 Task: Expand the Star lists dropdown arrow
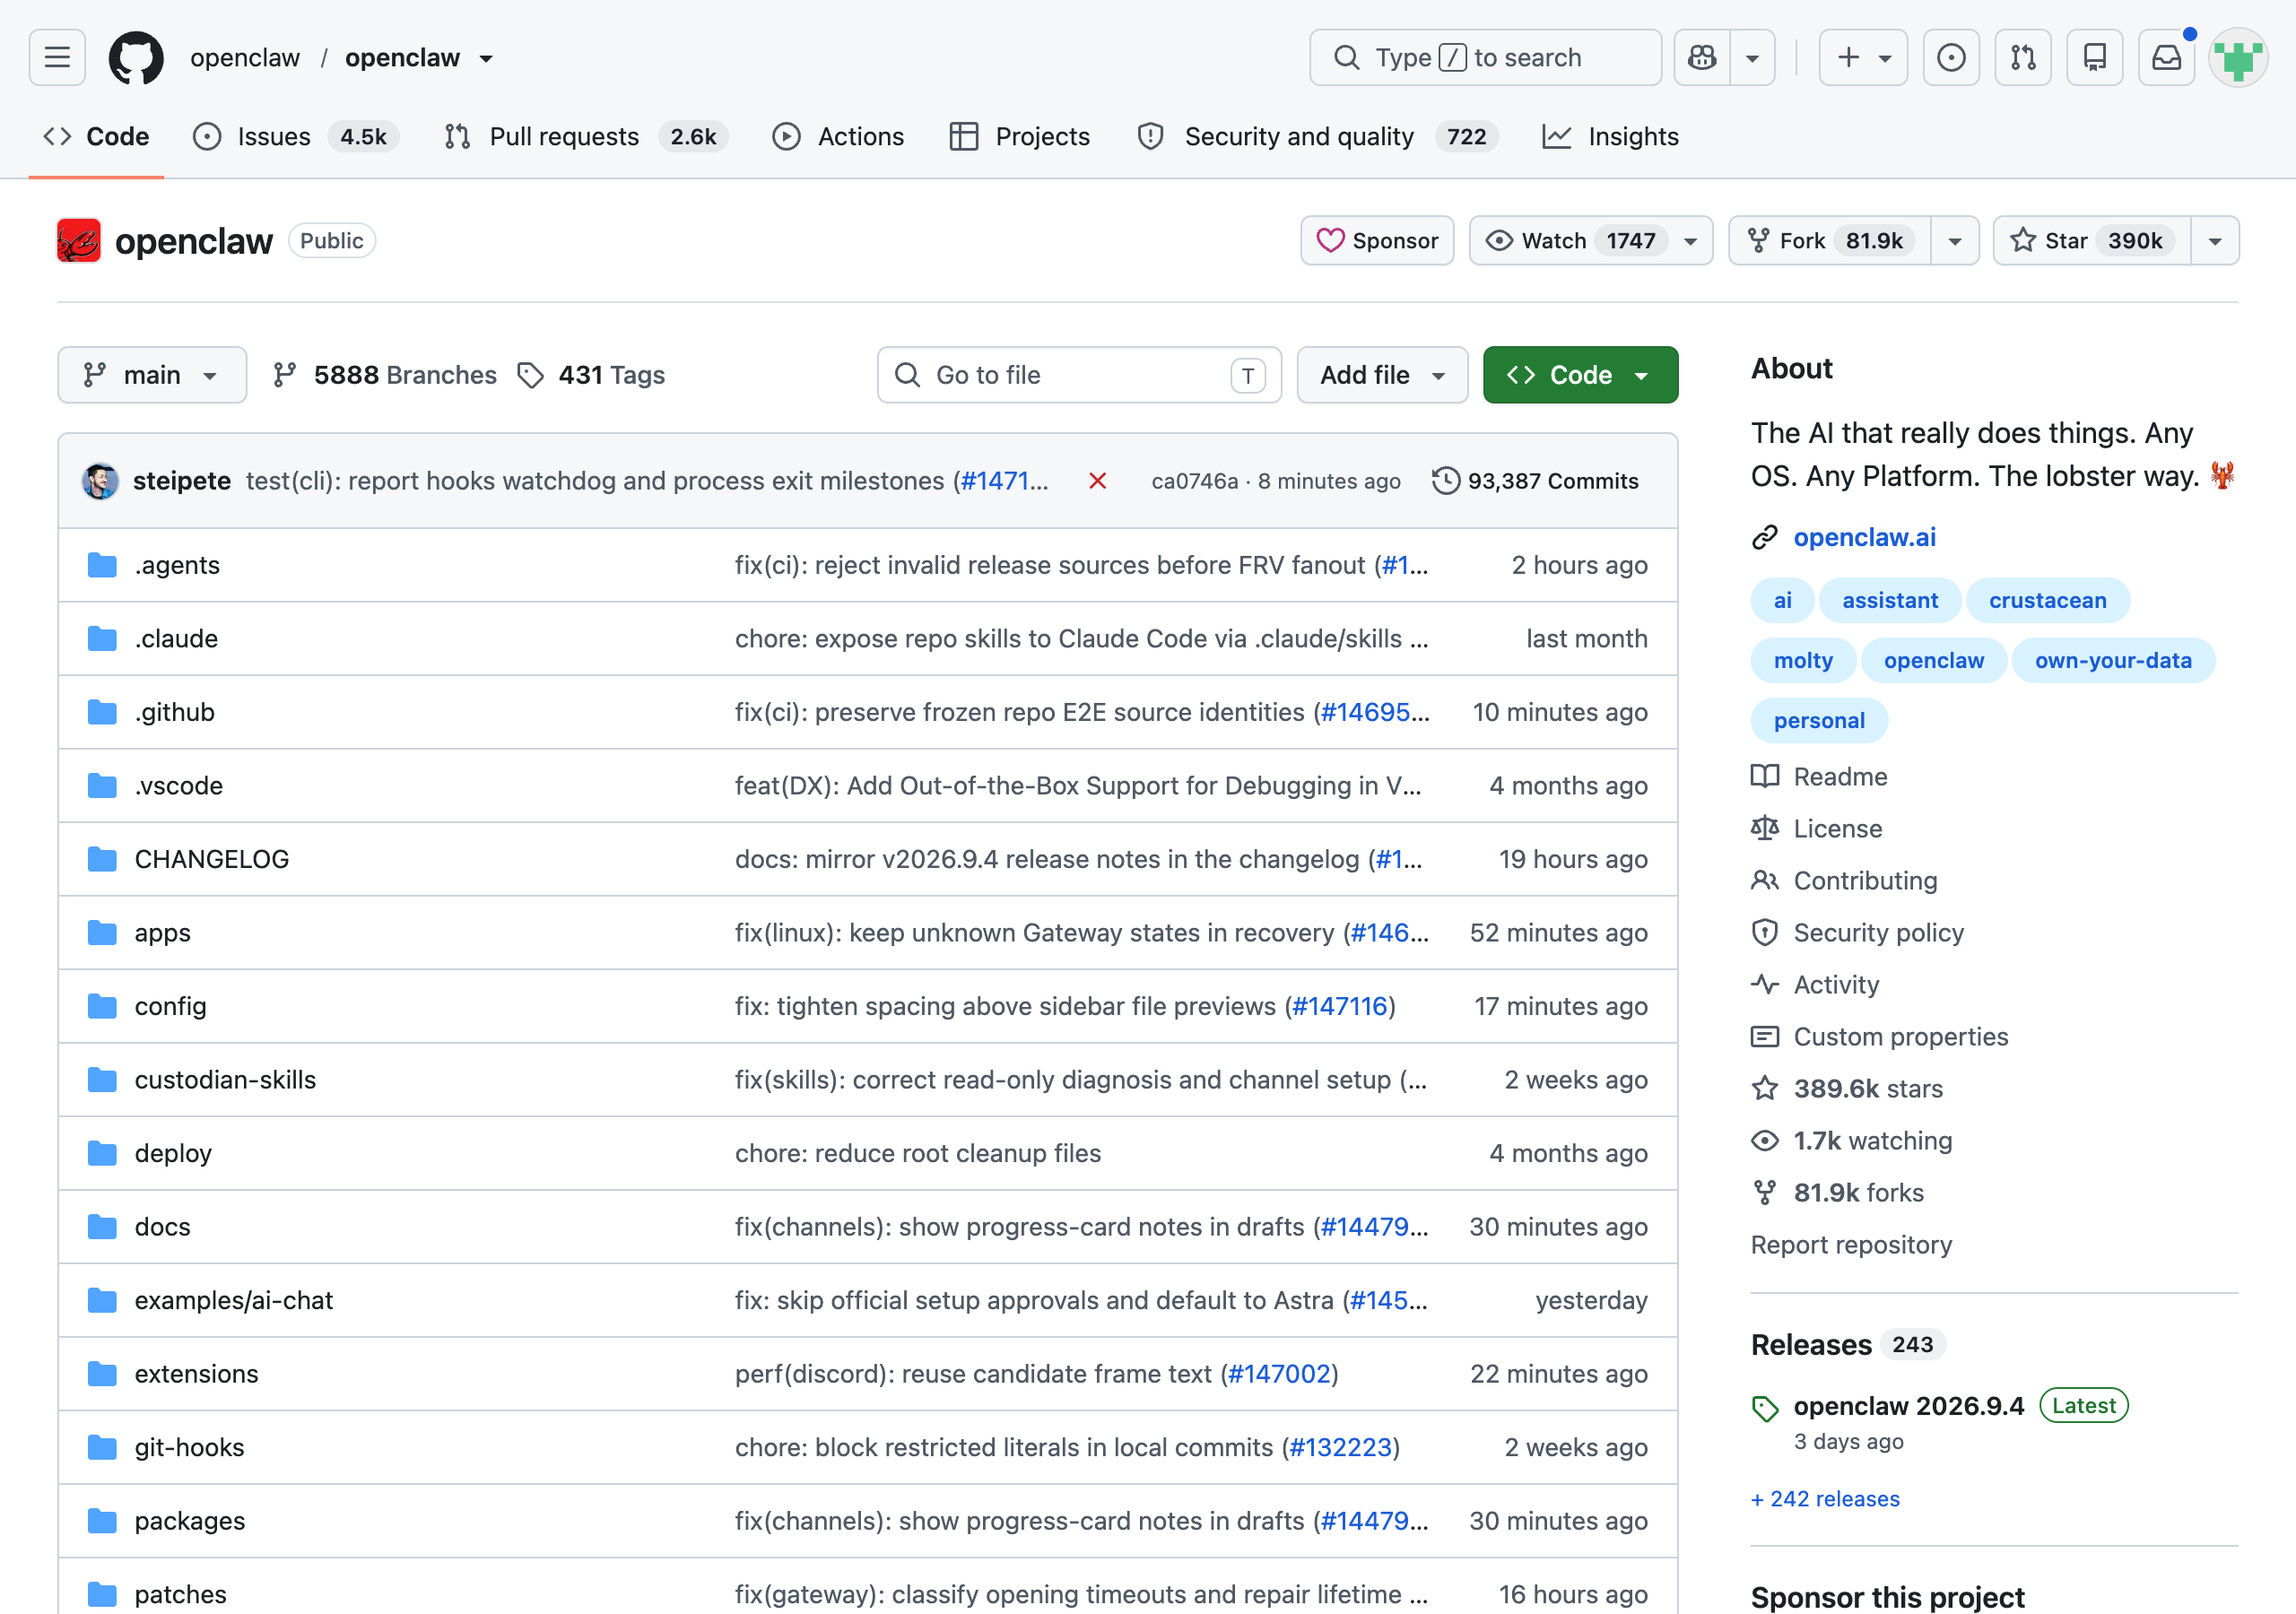tap(2215, 240)
